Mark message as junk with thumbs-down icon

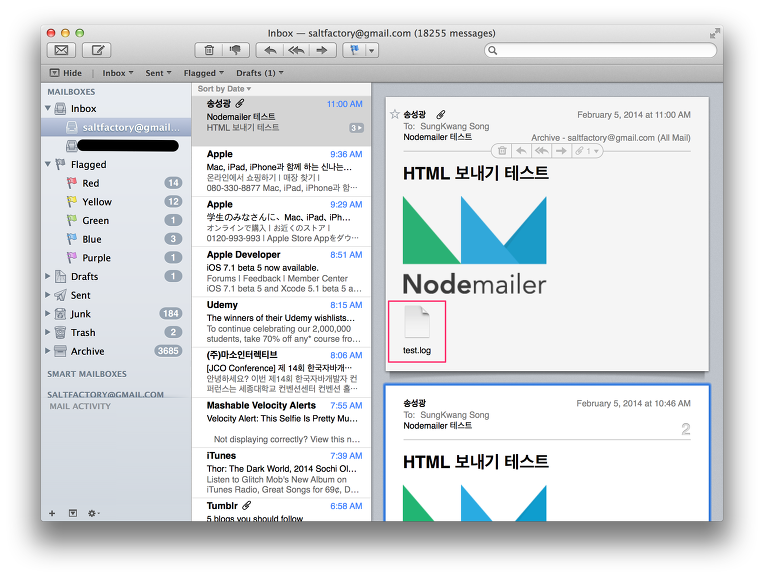pyautogui.click(x=236, y=50)
